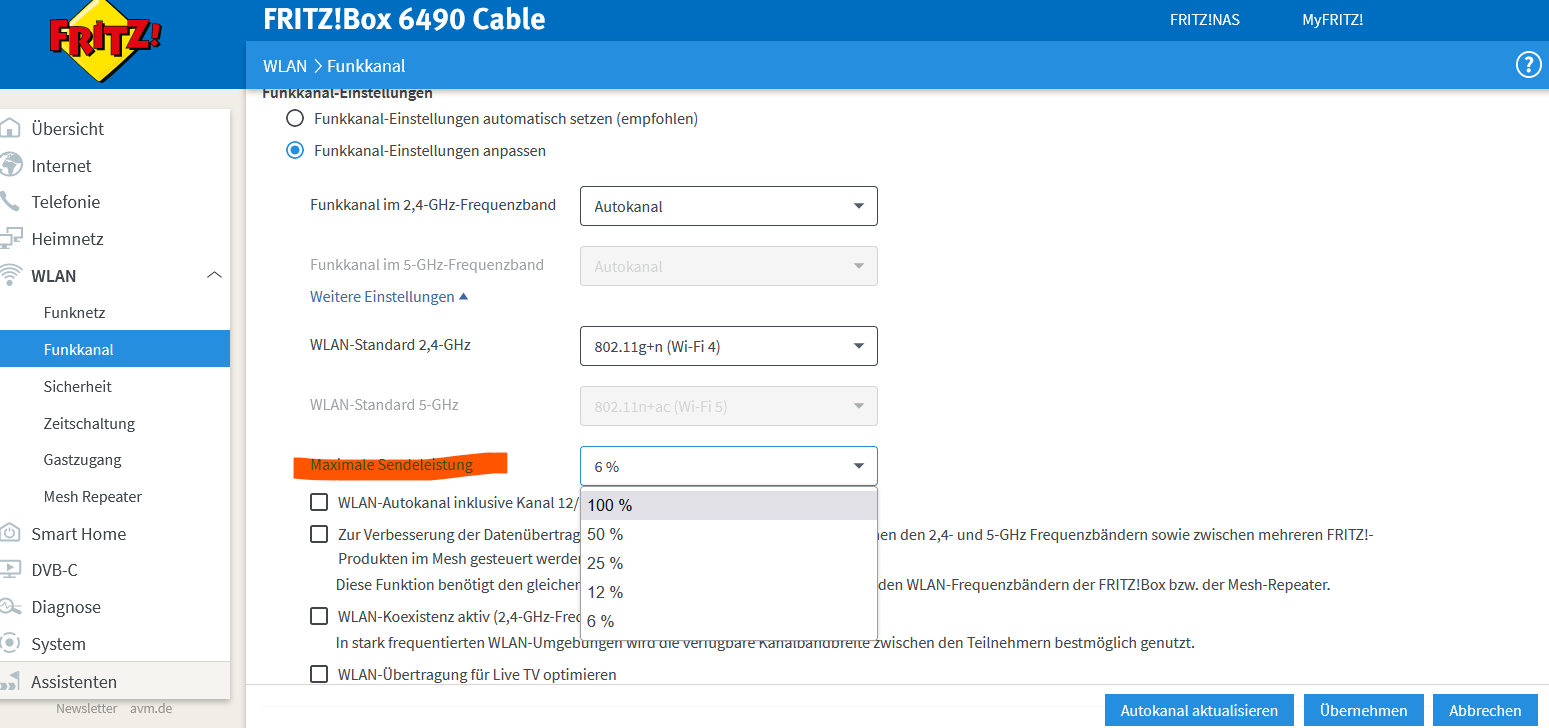
Task: Close the Maximale Sendeleistung dropdown showing 6 %
Action: [729, 466]
